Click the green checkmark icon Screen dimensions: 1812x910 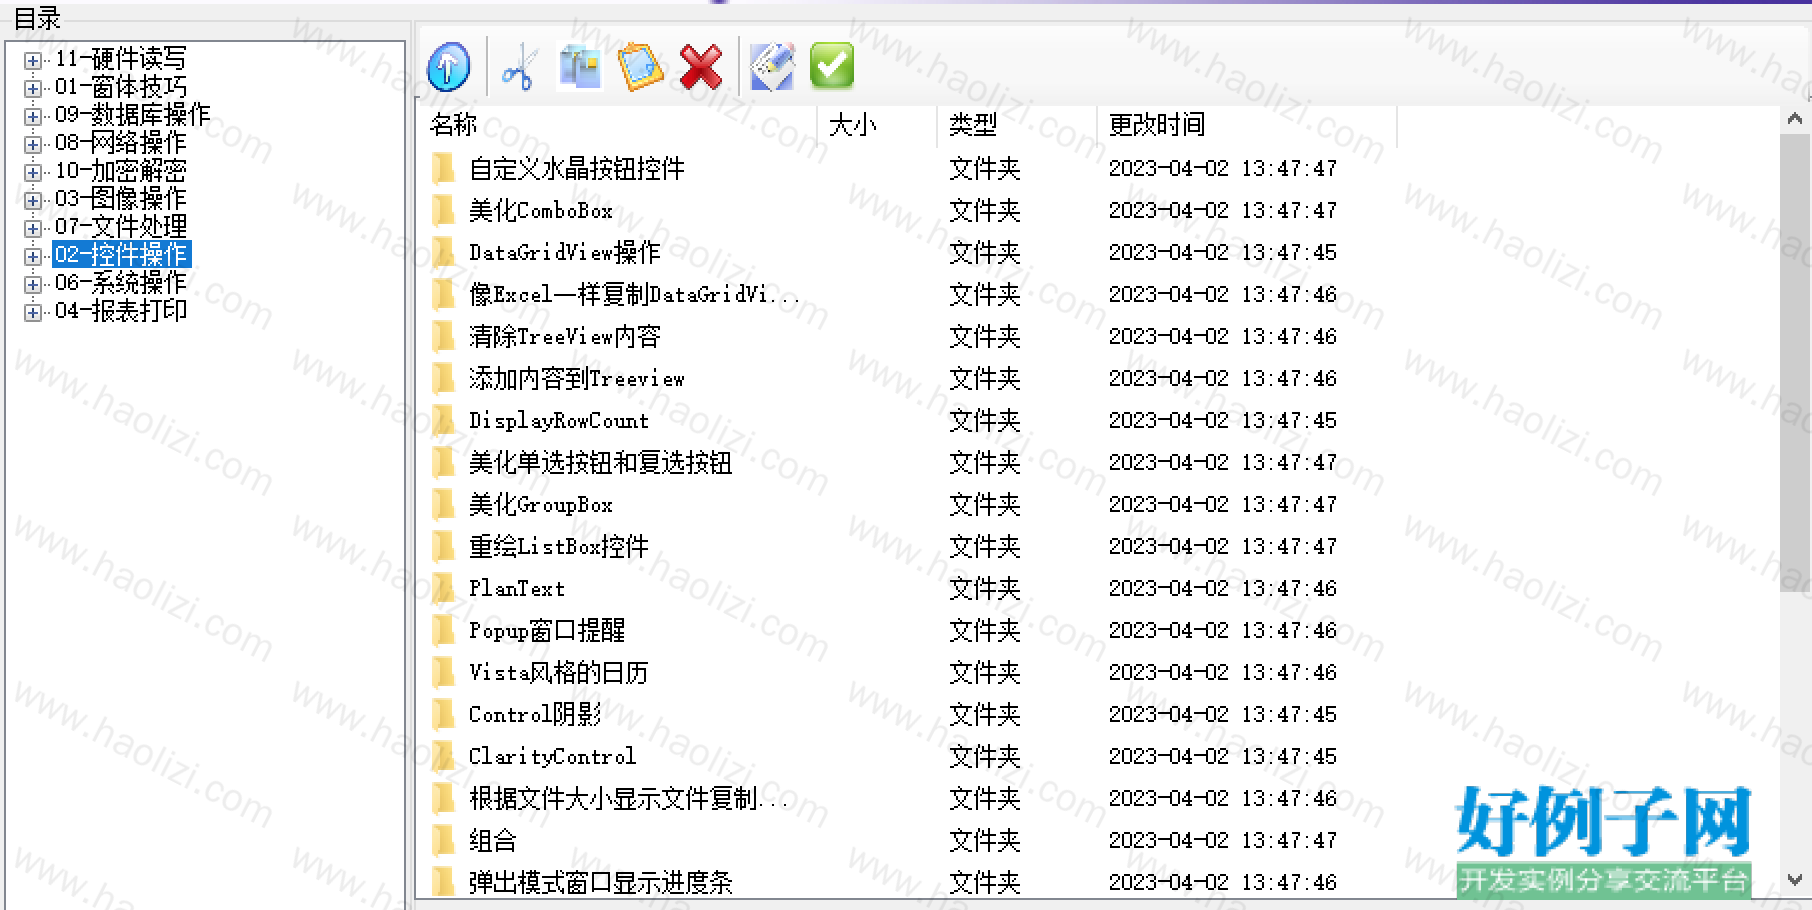[831, 67]
